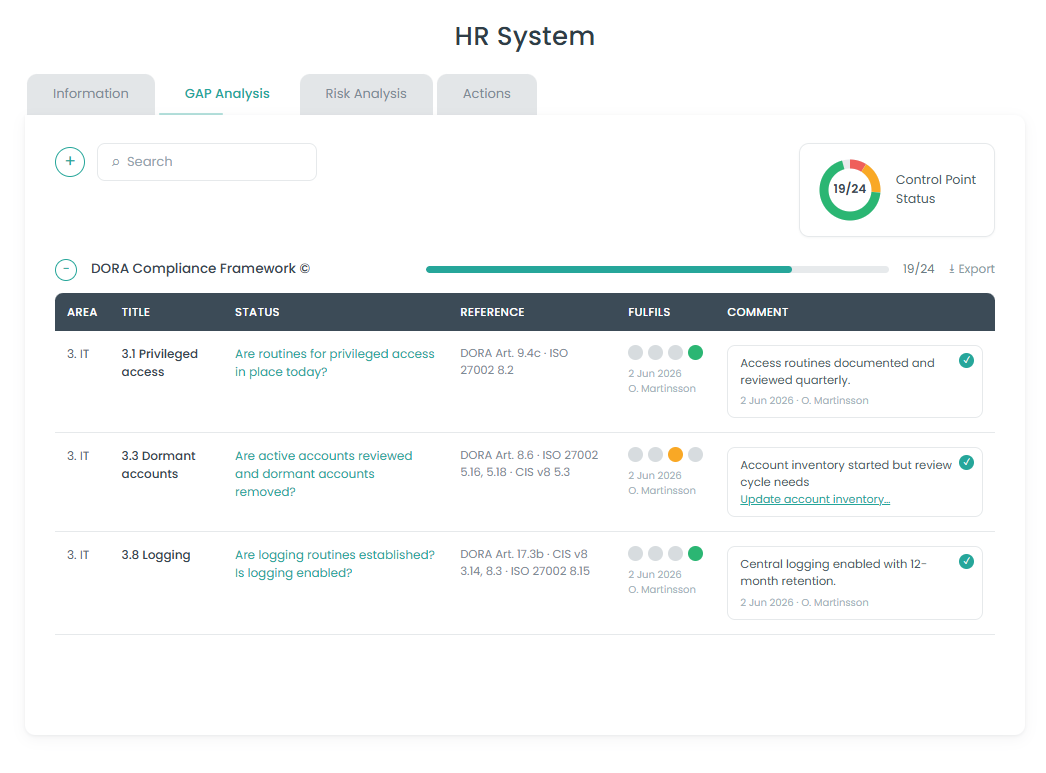Export the DORA Compliance Framework
The height and width of the screenshot is (773, 1046).
coord(971,269)
